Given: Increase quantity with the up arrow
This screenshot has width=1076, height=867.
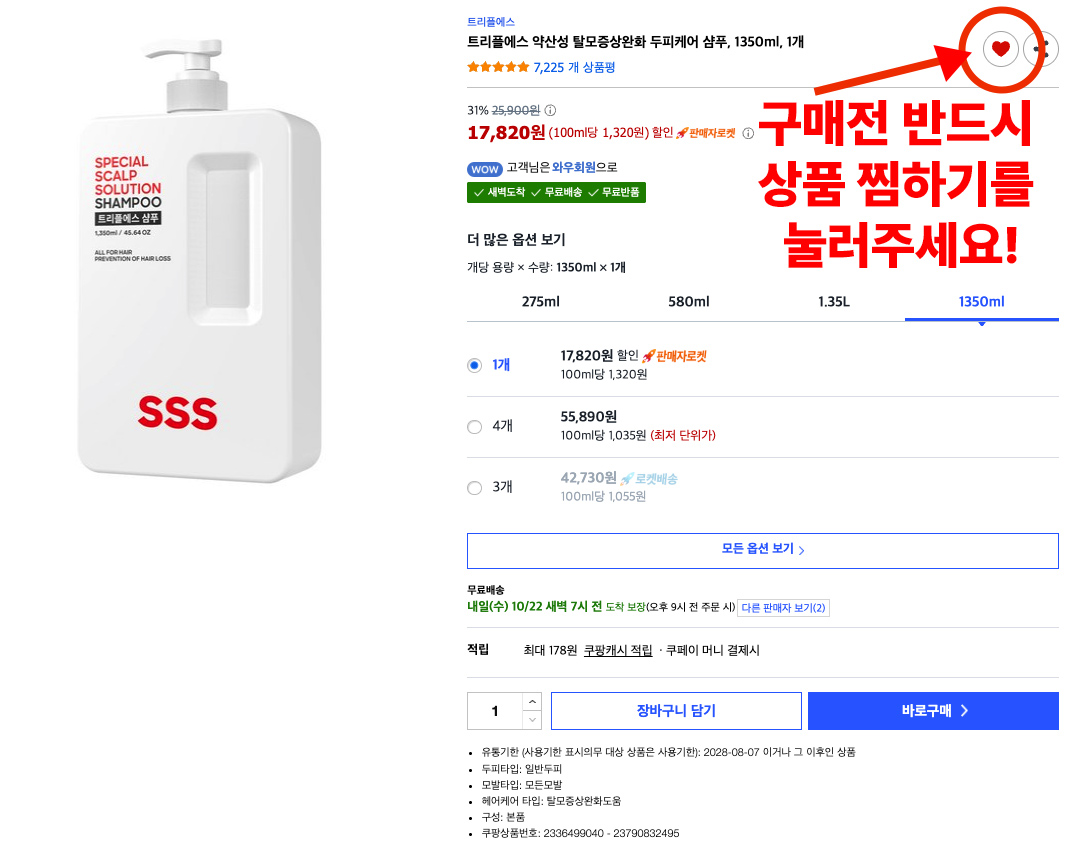Looking at the screenshot, I should coord(532,702).
